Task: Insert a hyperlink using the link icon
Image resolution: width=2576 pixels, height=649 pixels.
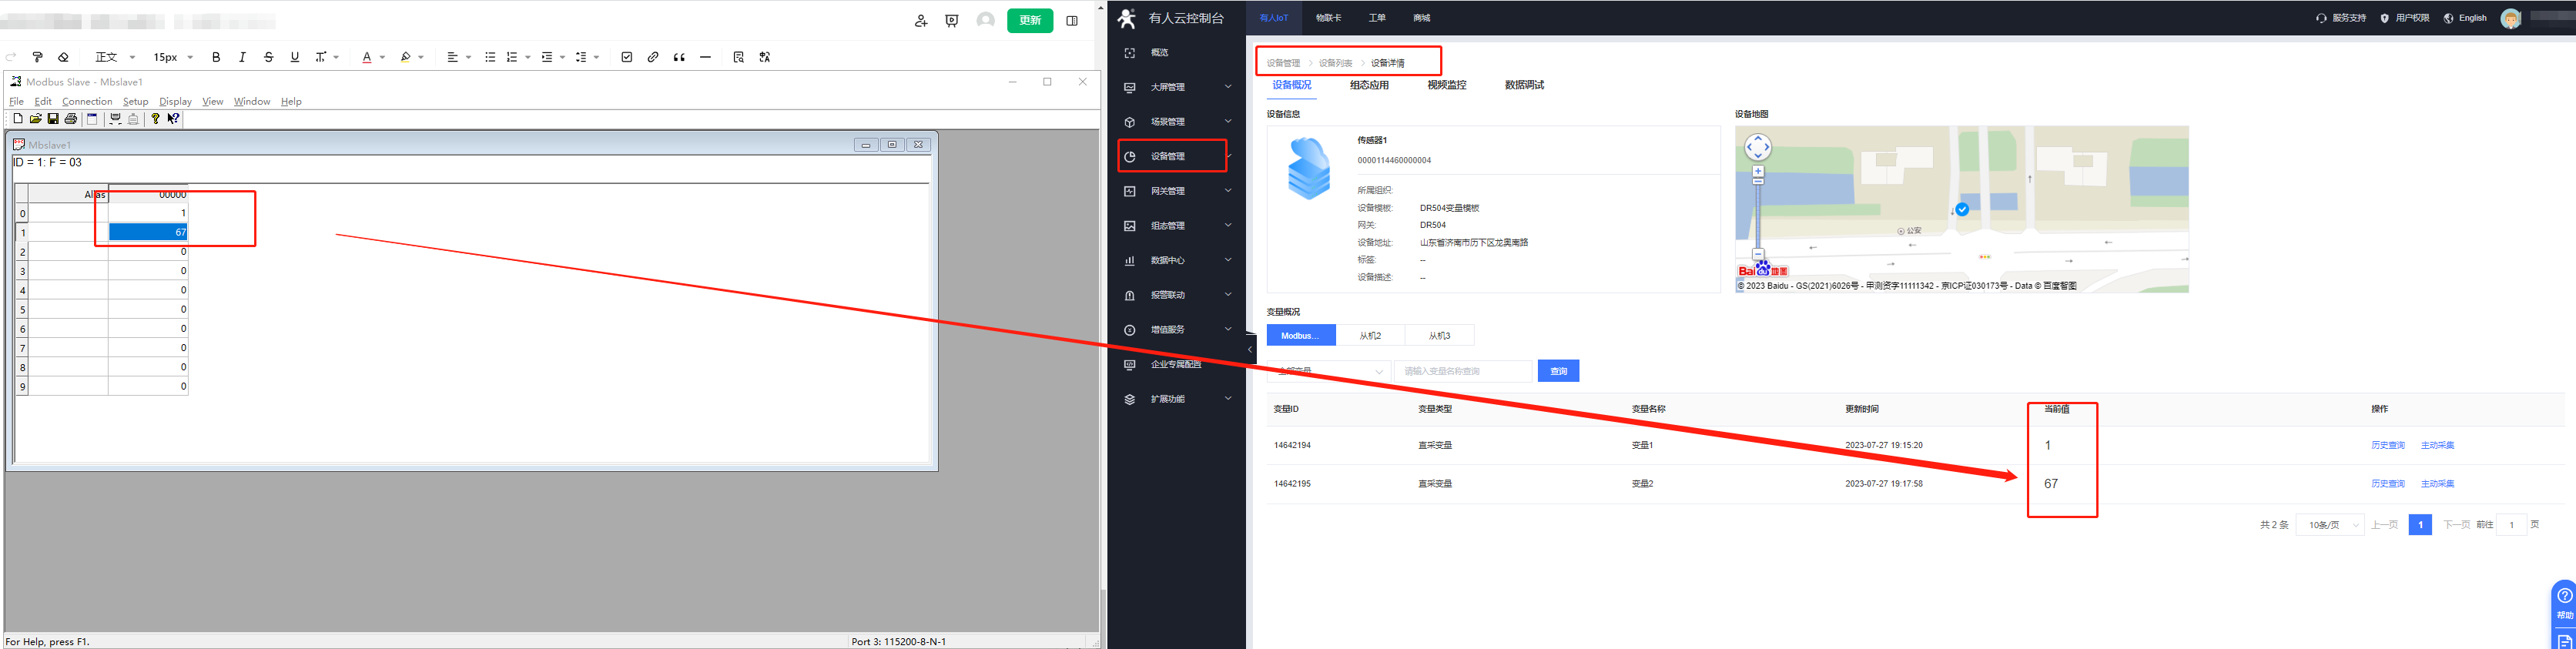Action: coord(653,57)
